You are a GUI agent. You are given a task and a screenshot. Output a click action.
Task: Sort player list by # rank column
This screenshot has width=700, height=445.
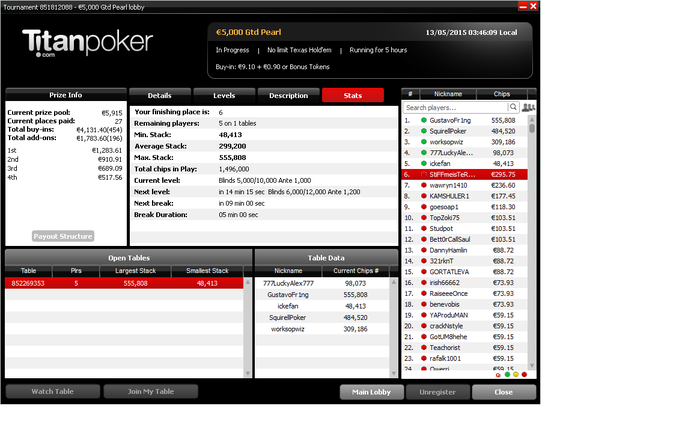[x=410, y=94]
